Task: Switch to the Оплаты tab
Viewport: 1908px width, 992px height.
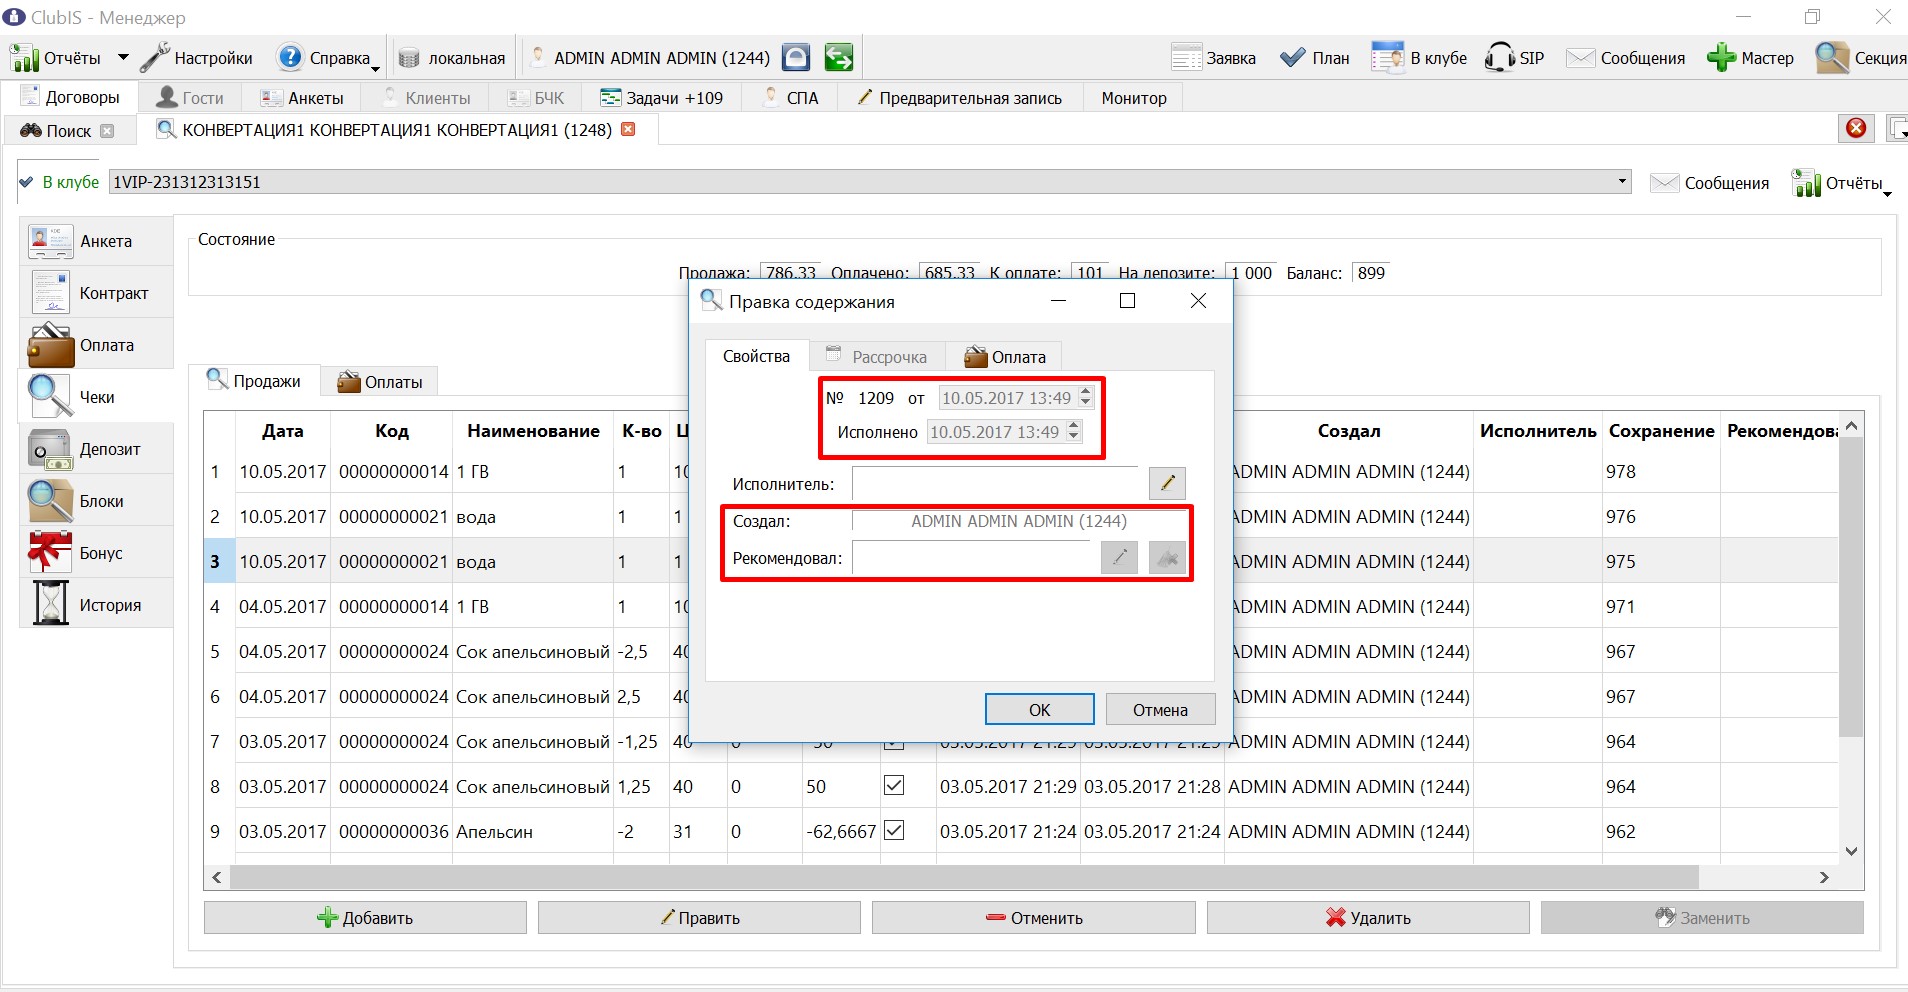Action: (380, 382)
